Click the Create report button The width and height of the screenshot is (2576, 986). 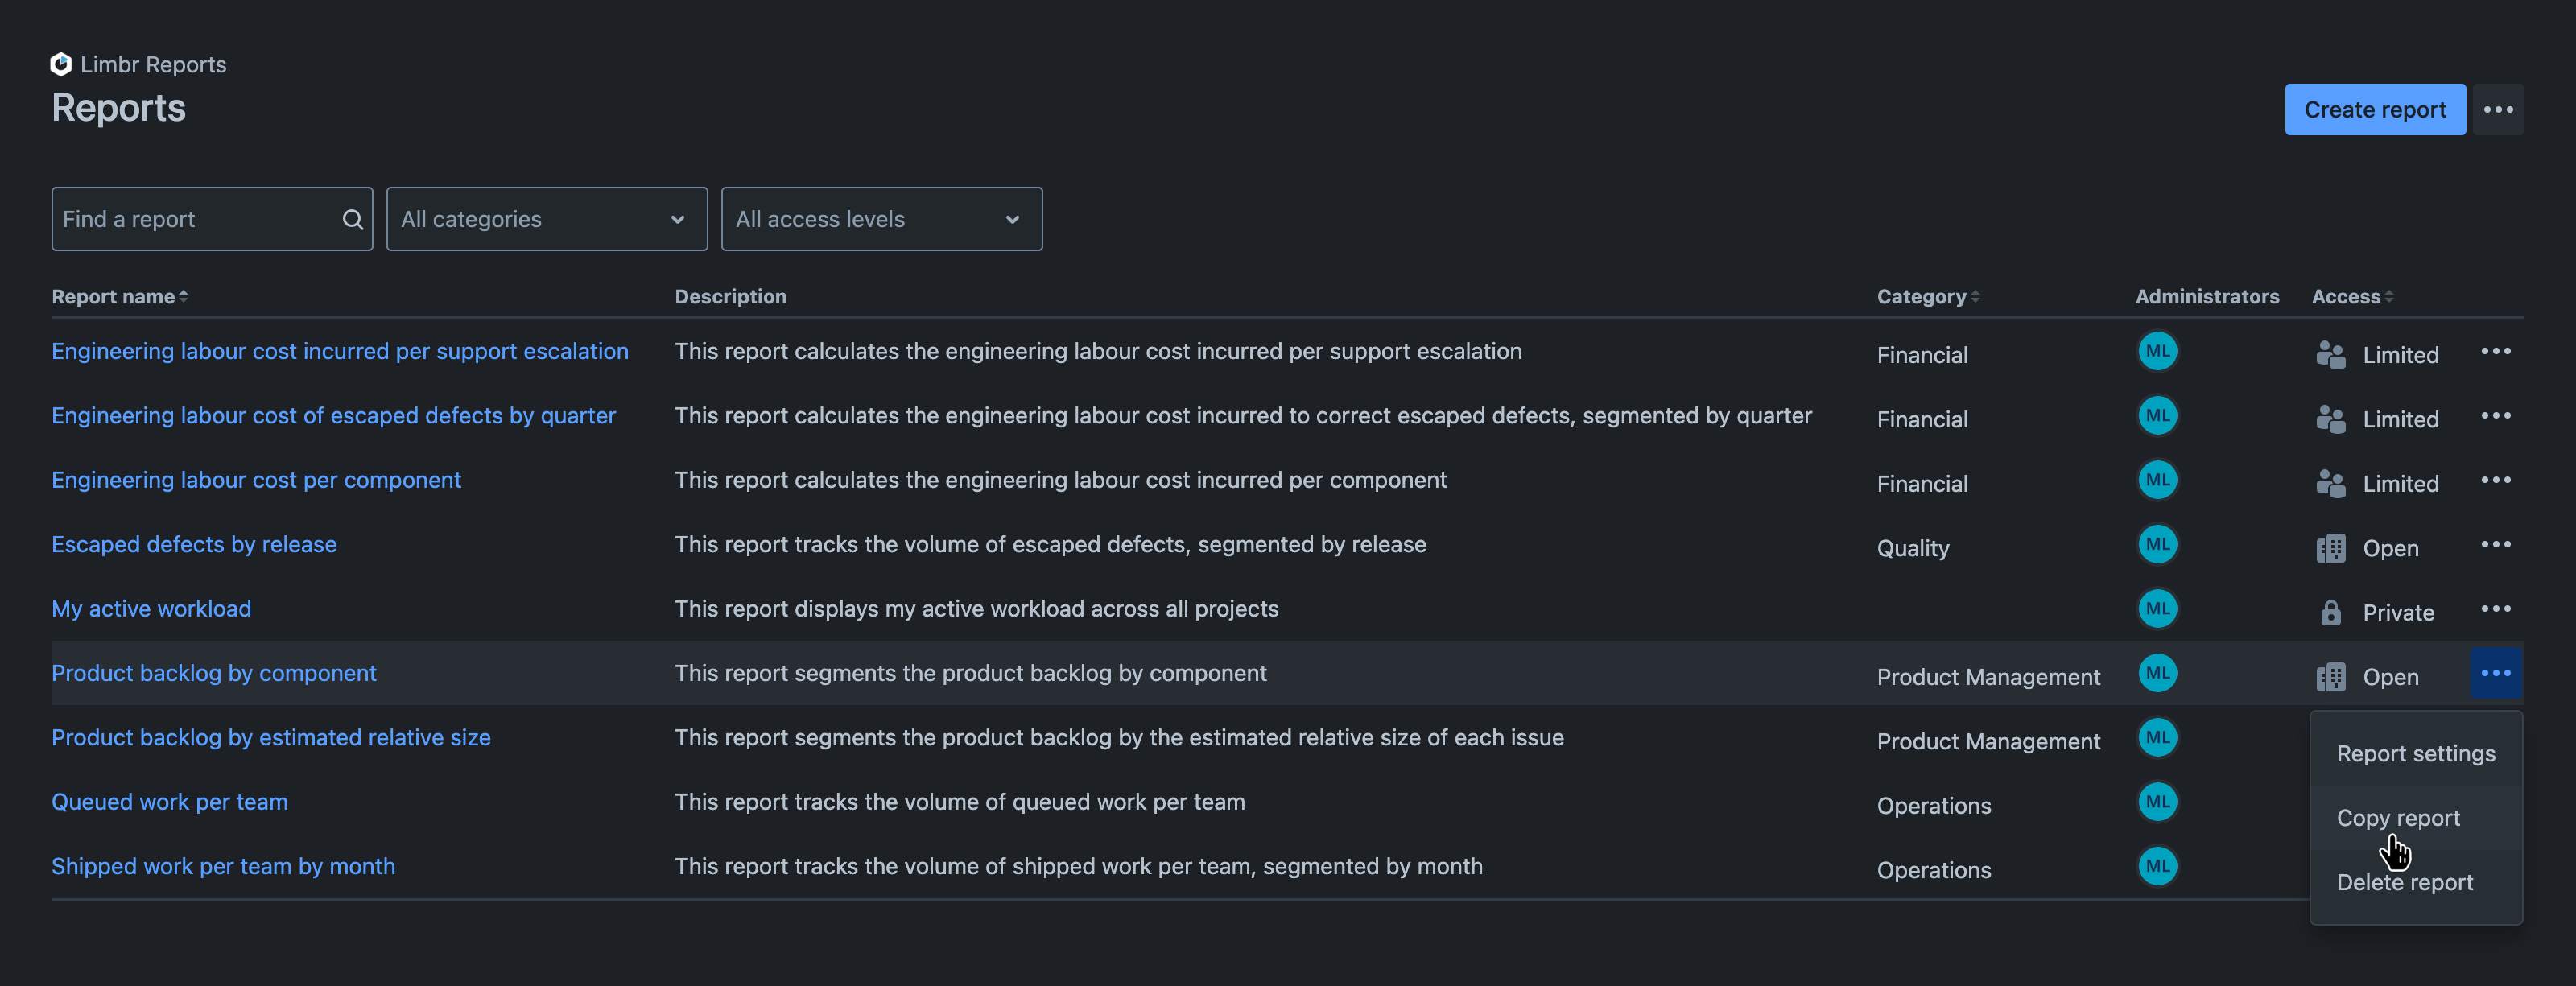tap(2374, 109)
